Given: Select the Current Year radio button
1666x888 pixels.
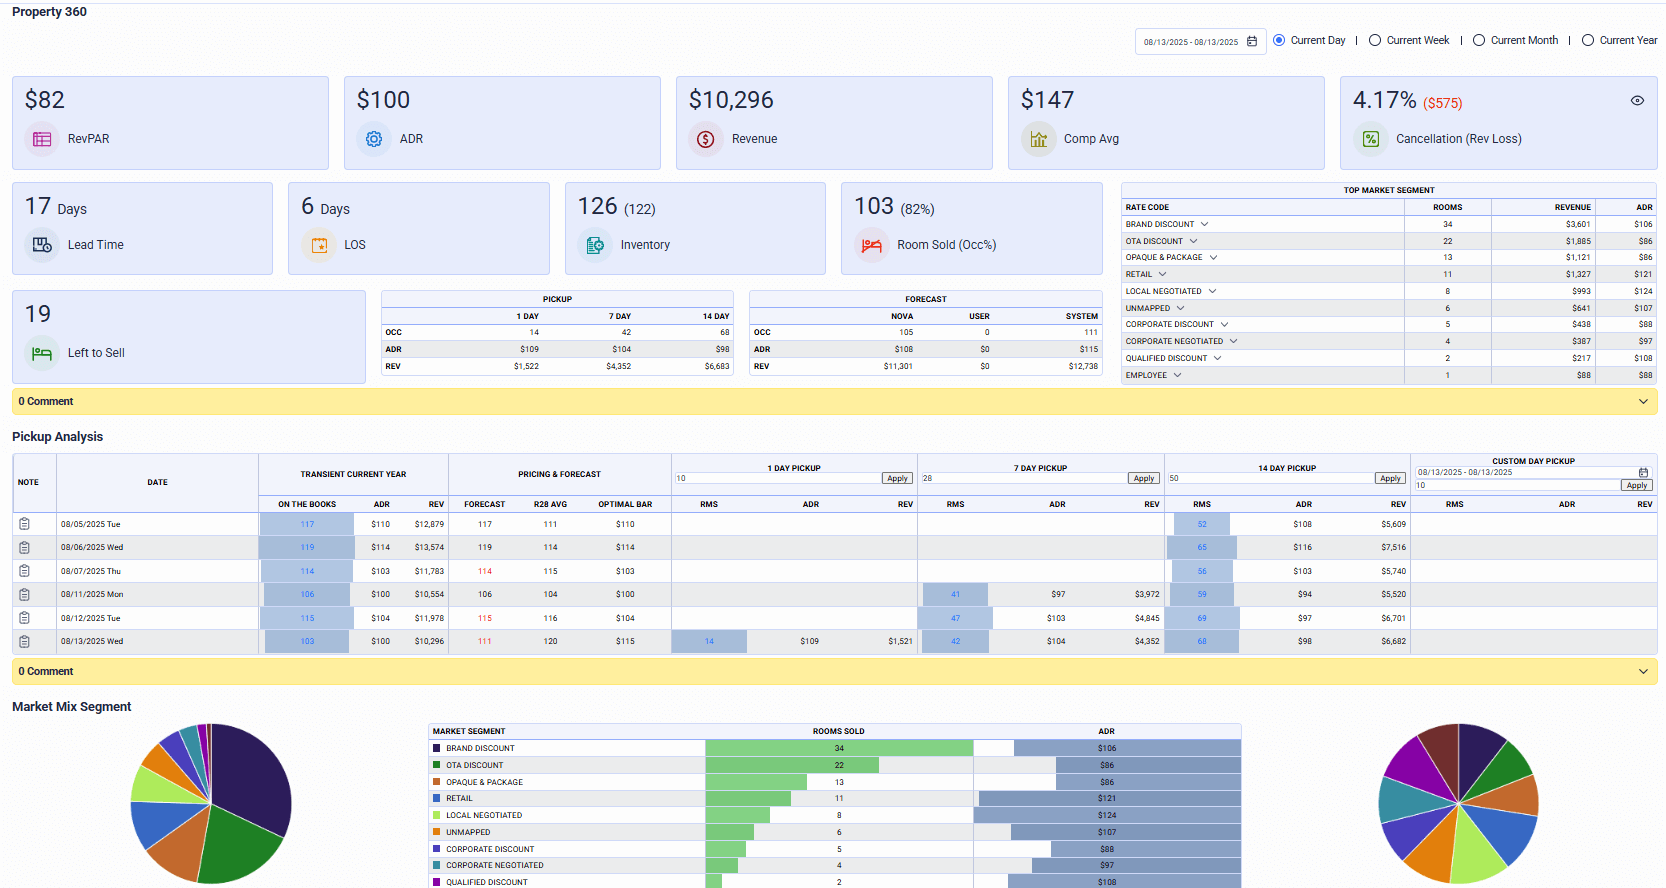Looking at the screenshot, I should [1588, 40].
